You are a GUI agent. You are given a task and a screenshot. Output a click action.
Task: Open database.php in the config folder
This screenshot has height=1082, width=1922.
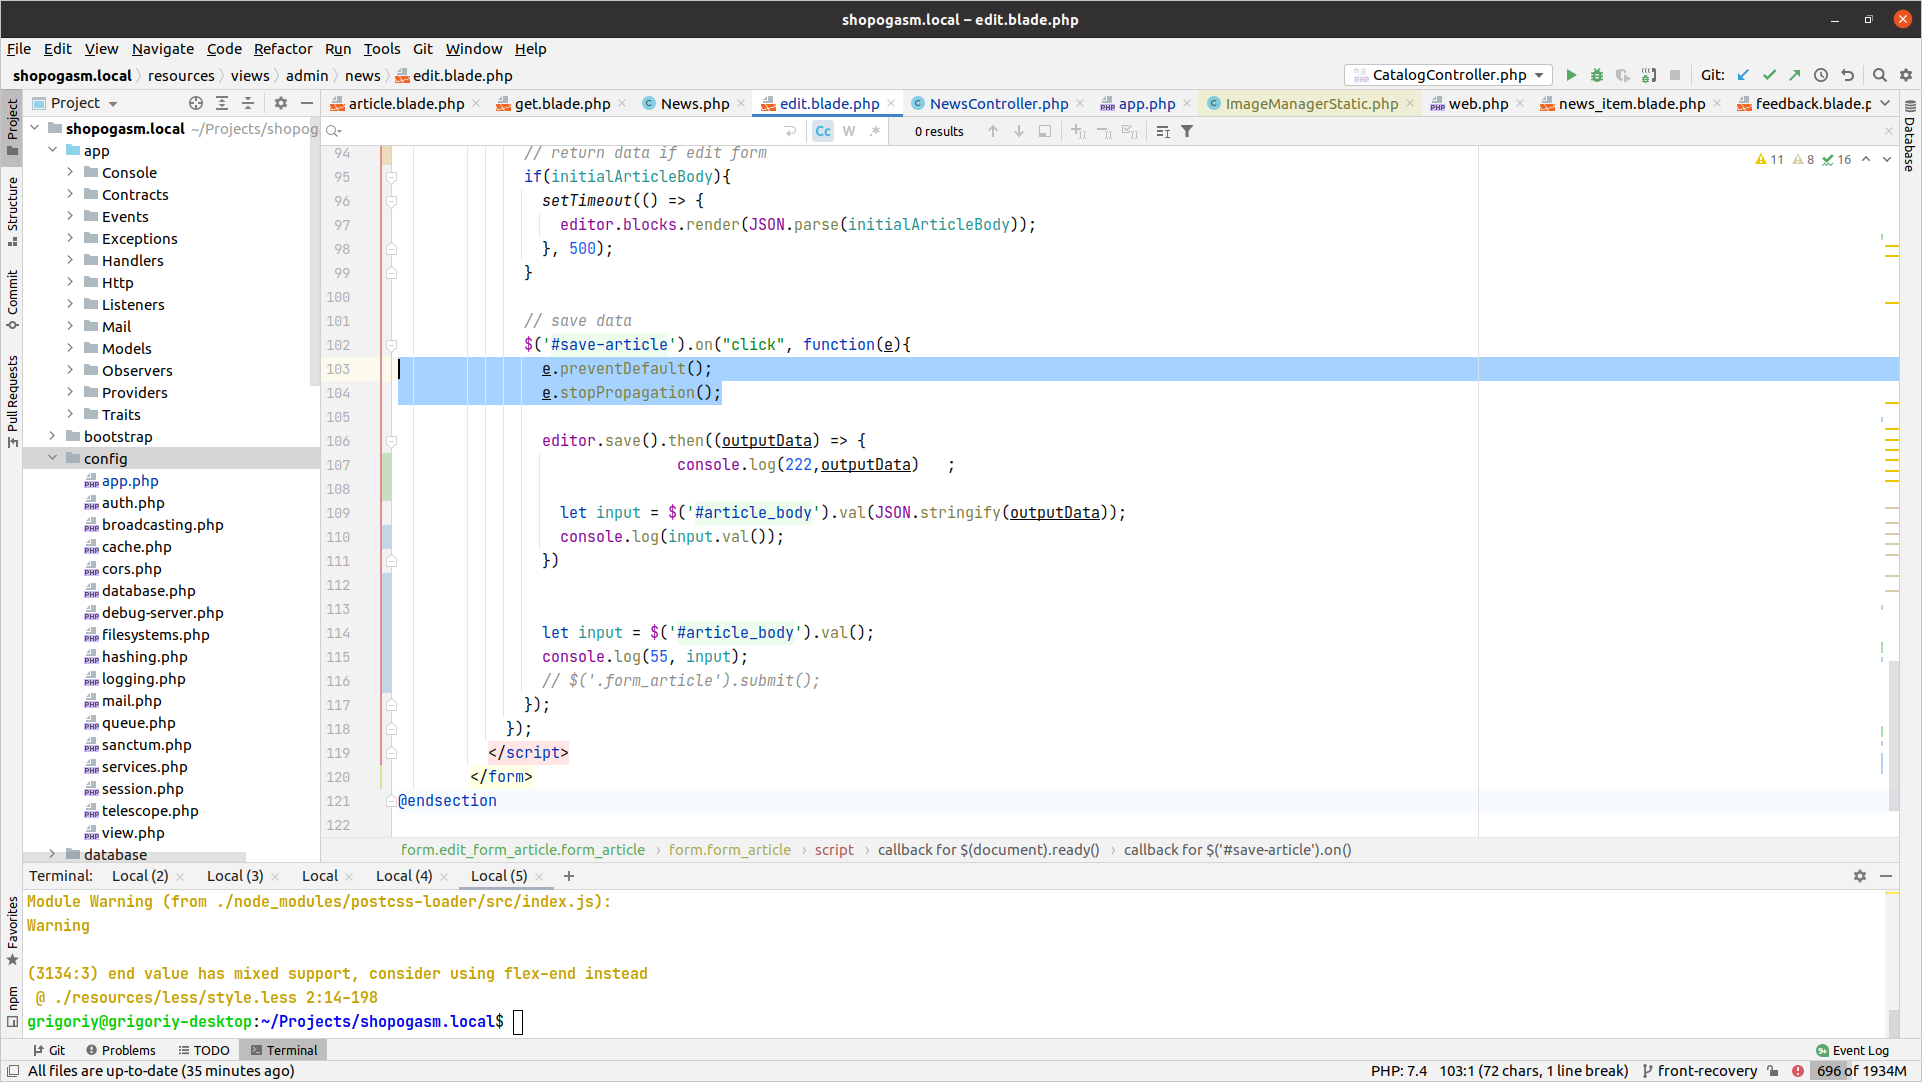click(x=148, y=590)
